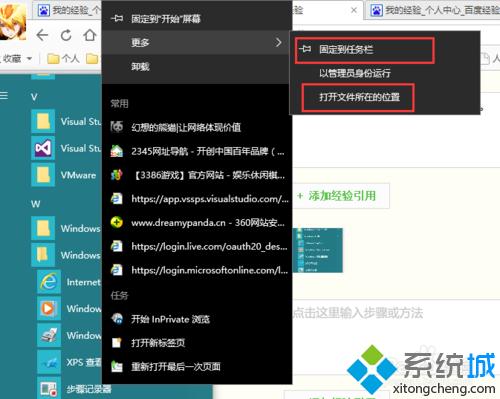Open www.dreamypanda.cn jump list entry
500x399 pixels.
click(x=197, y=222)
